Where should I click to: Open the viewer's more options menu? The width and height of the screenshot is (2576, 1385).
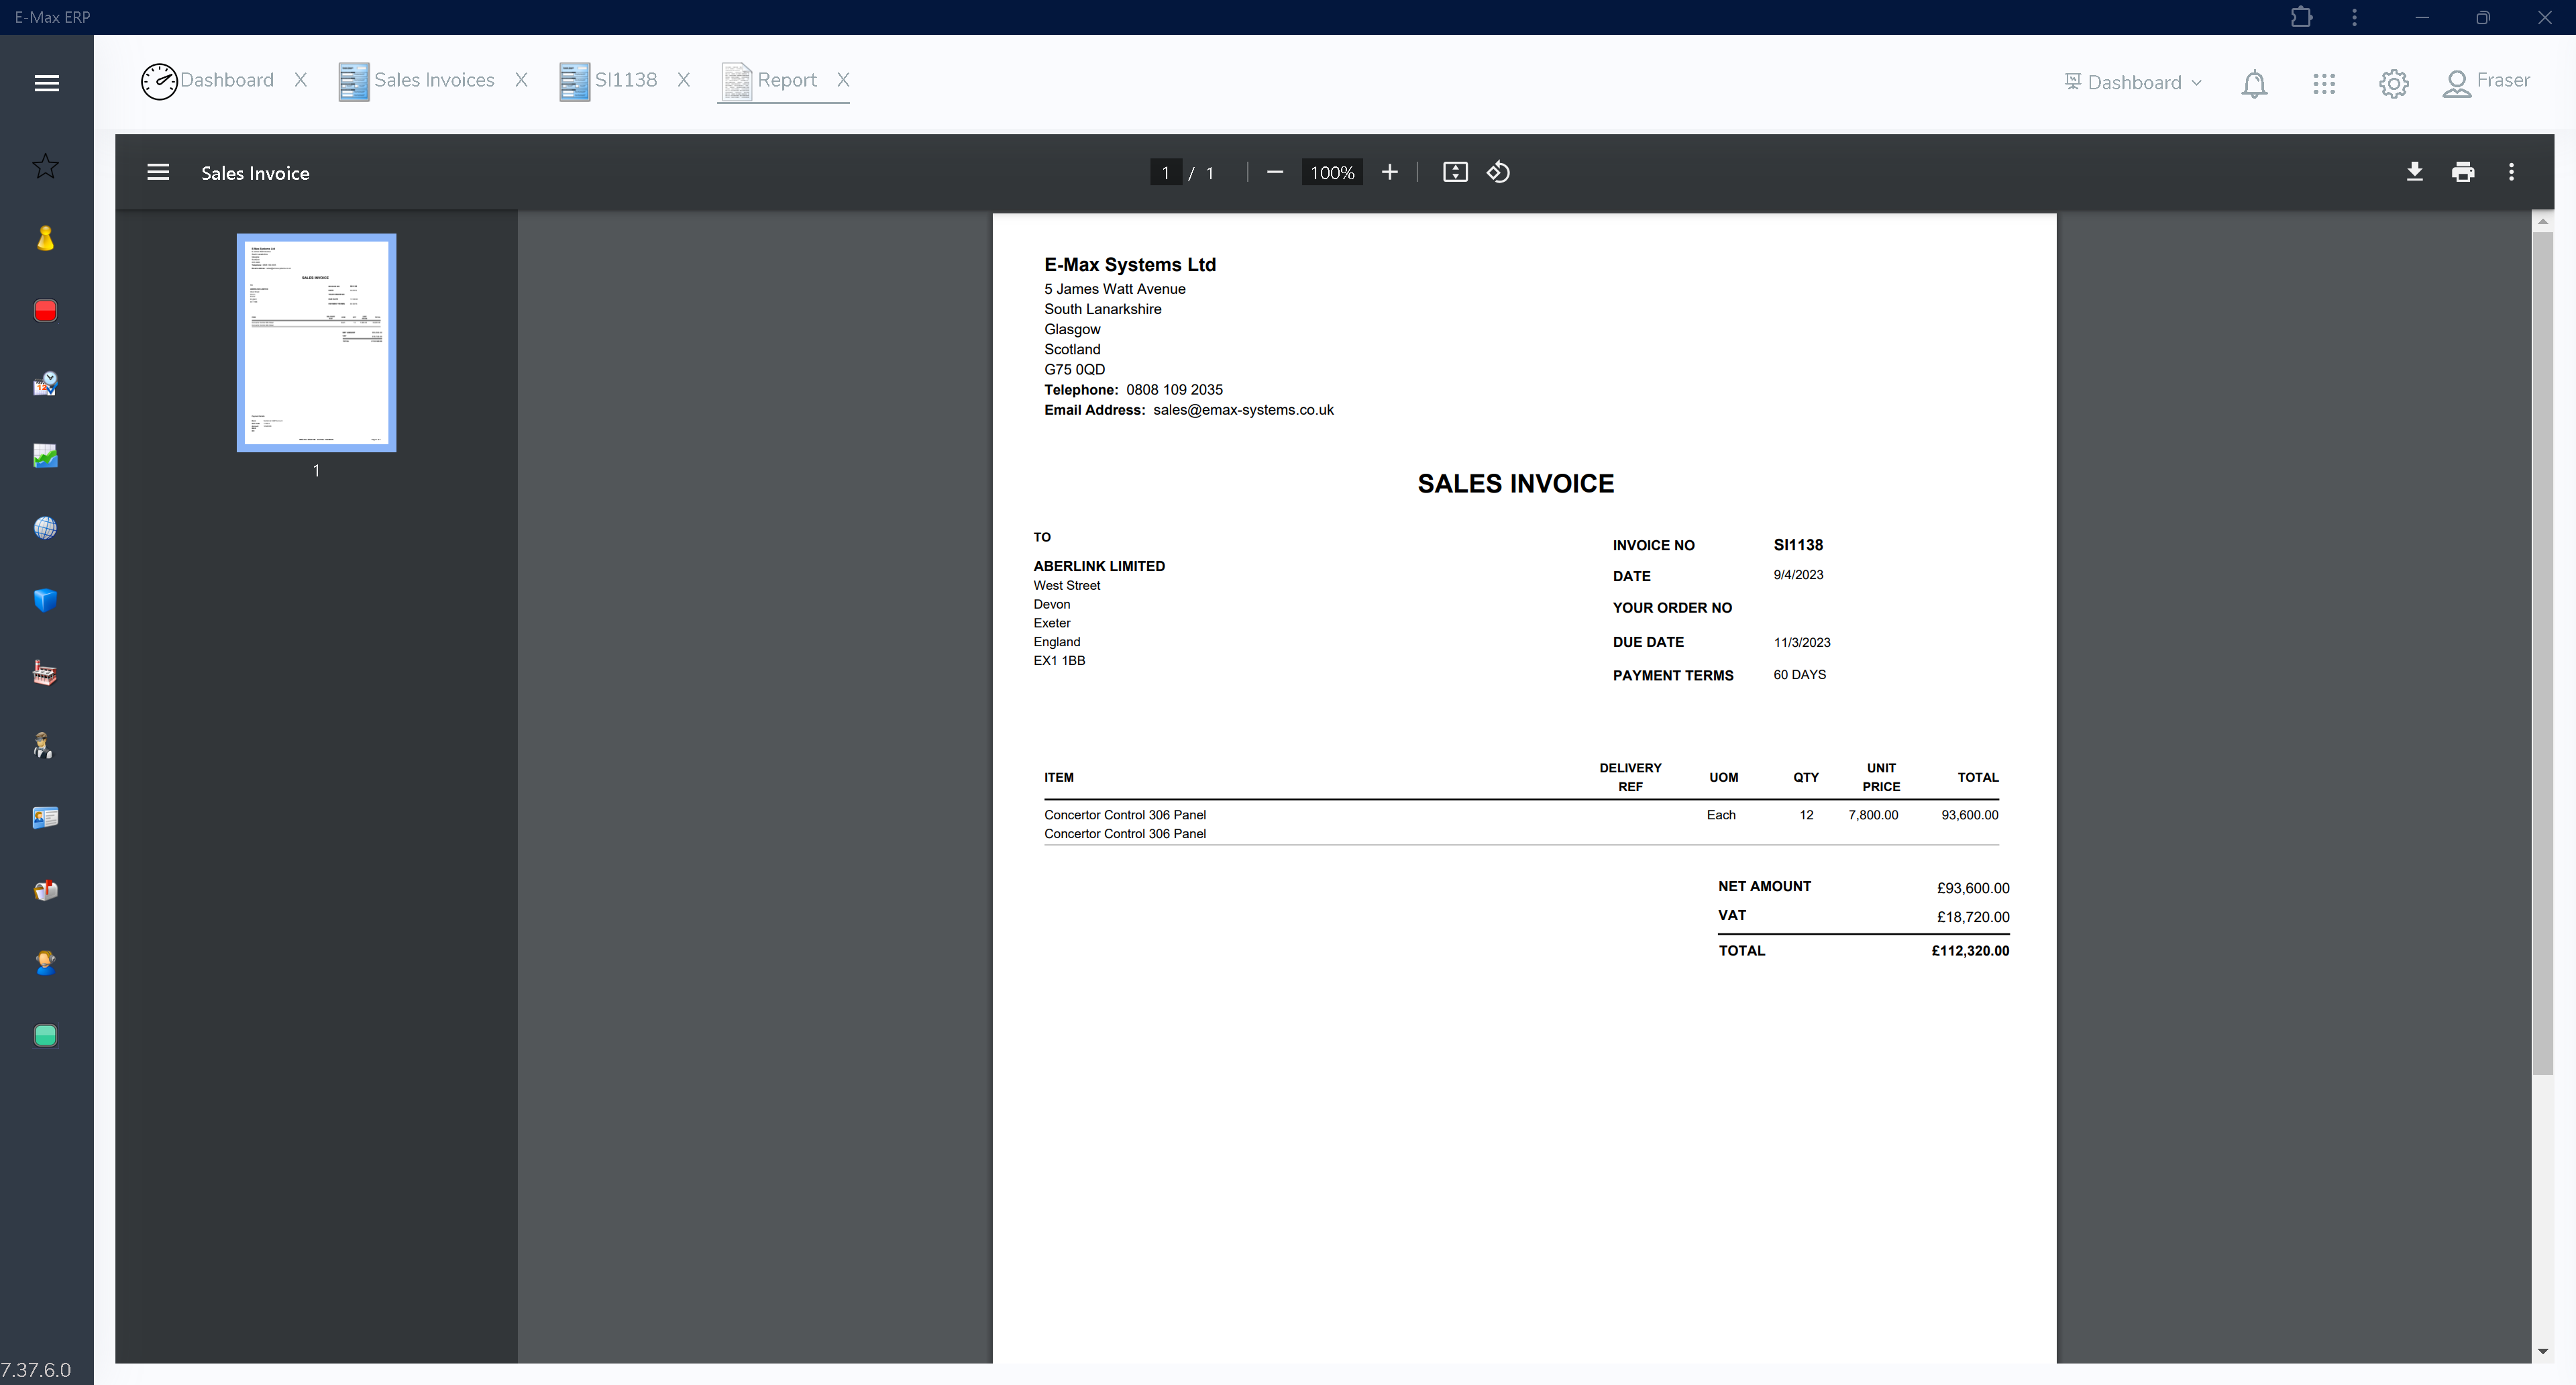point(2511,172)
